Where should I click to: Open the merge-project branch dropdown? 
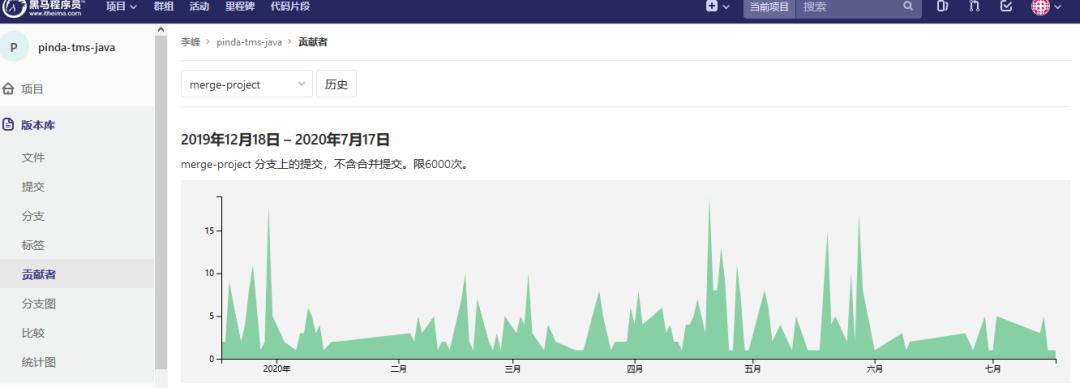click(x=247, y=84)
